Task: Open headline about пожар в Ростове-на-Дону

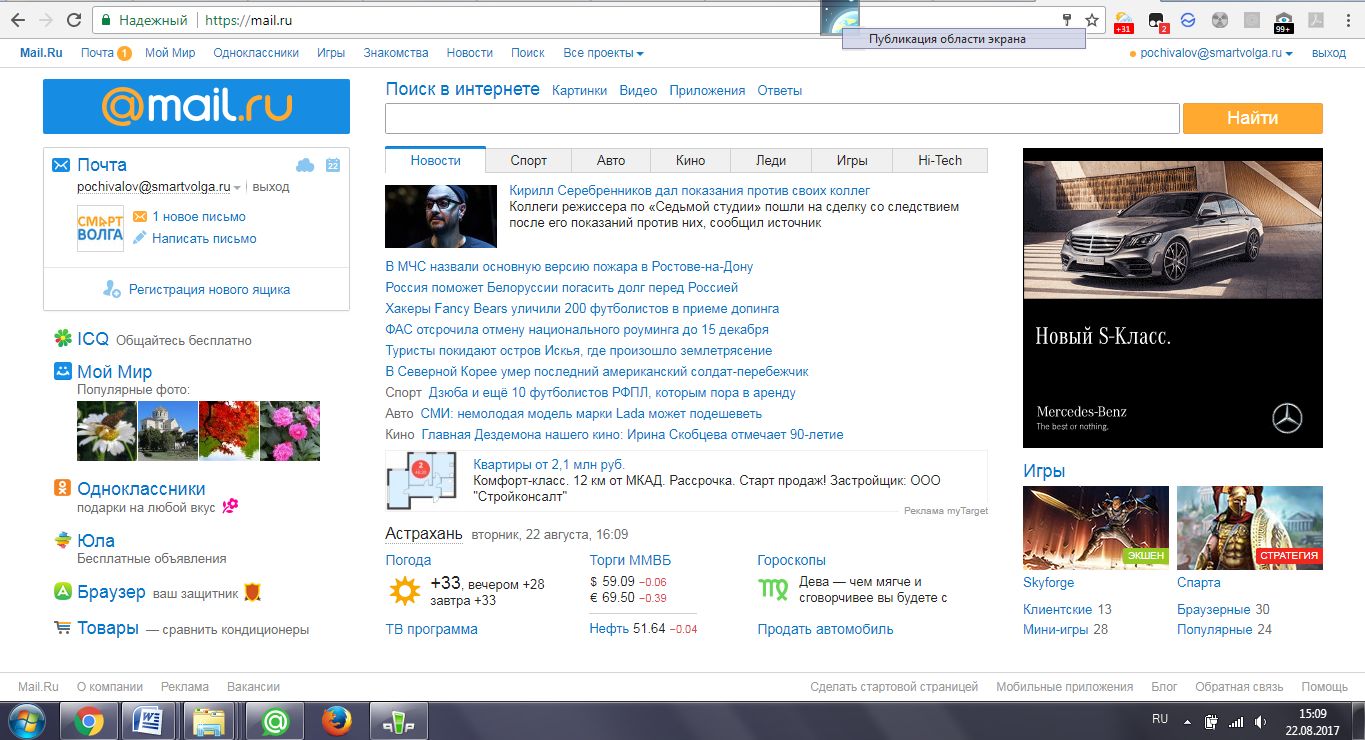Action: coord(569,267)
